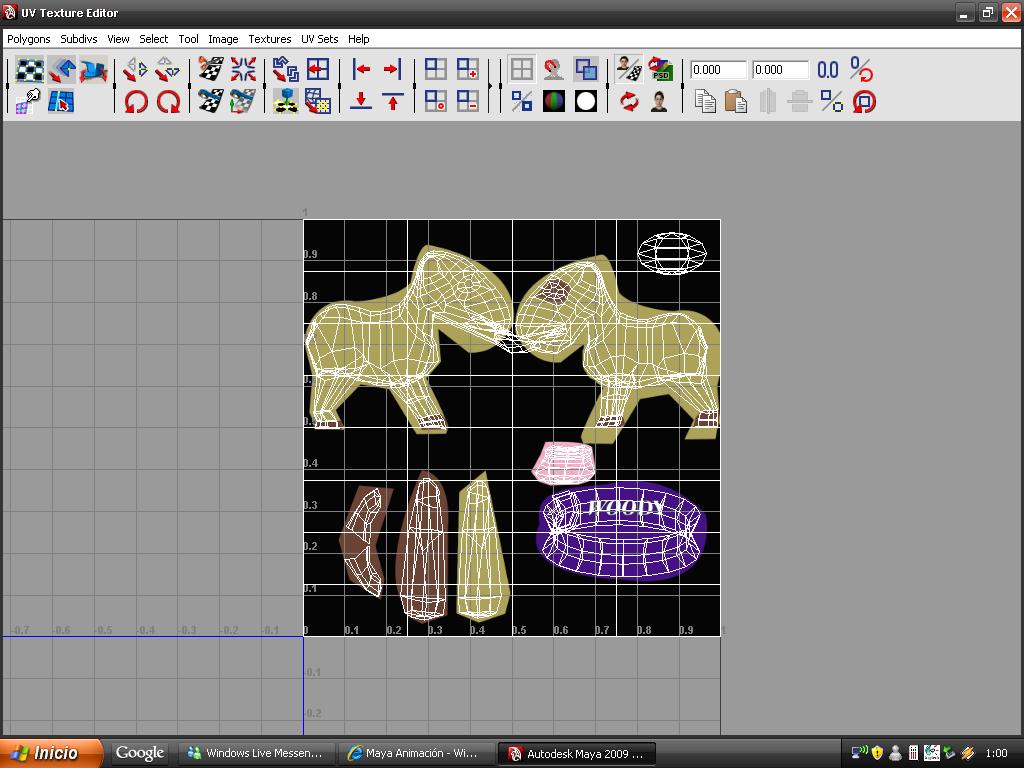Screen dimensions: 1024x768
Task: Align UVs to maximum U
Action: [x=392, y=70]
